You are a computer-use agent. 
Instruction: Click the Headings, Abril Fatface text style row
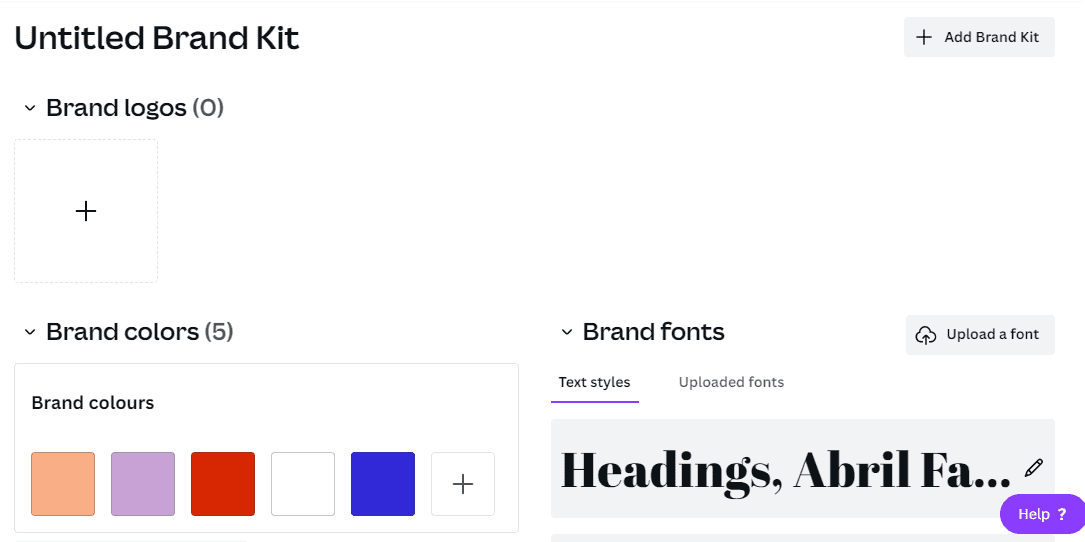point(803,469)
